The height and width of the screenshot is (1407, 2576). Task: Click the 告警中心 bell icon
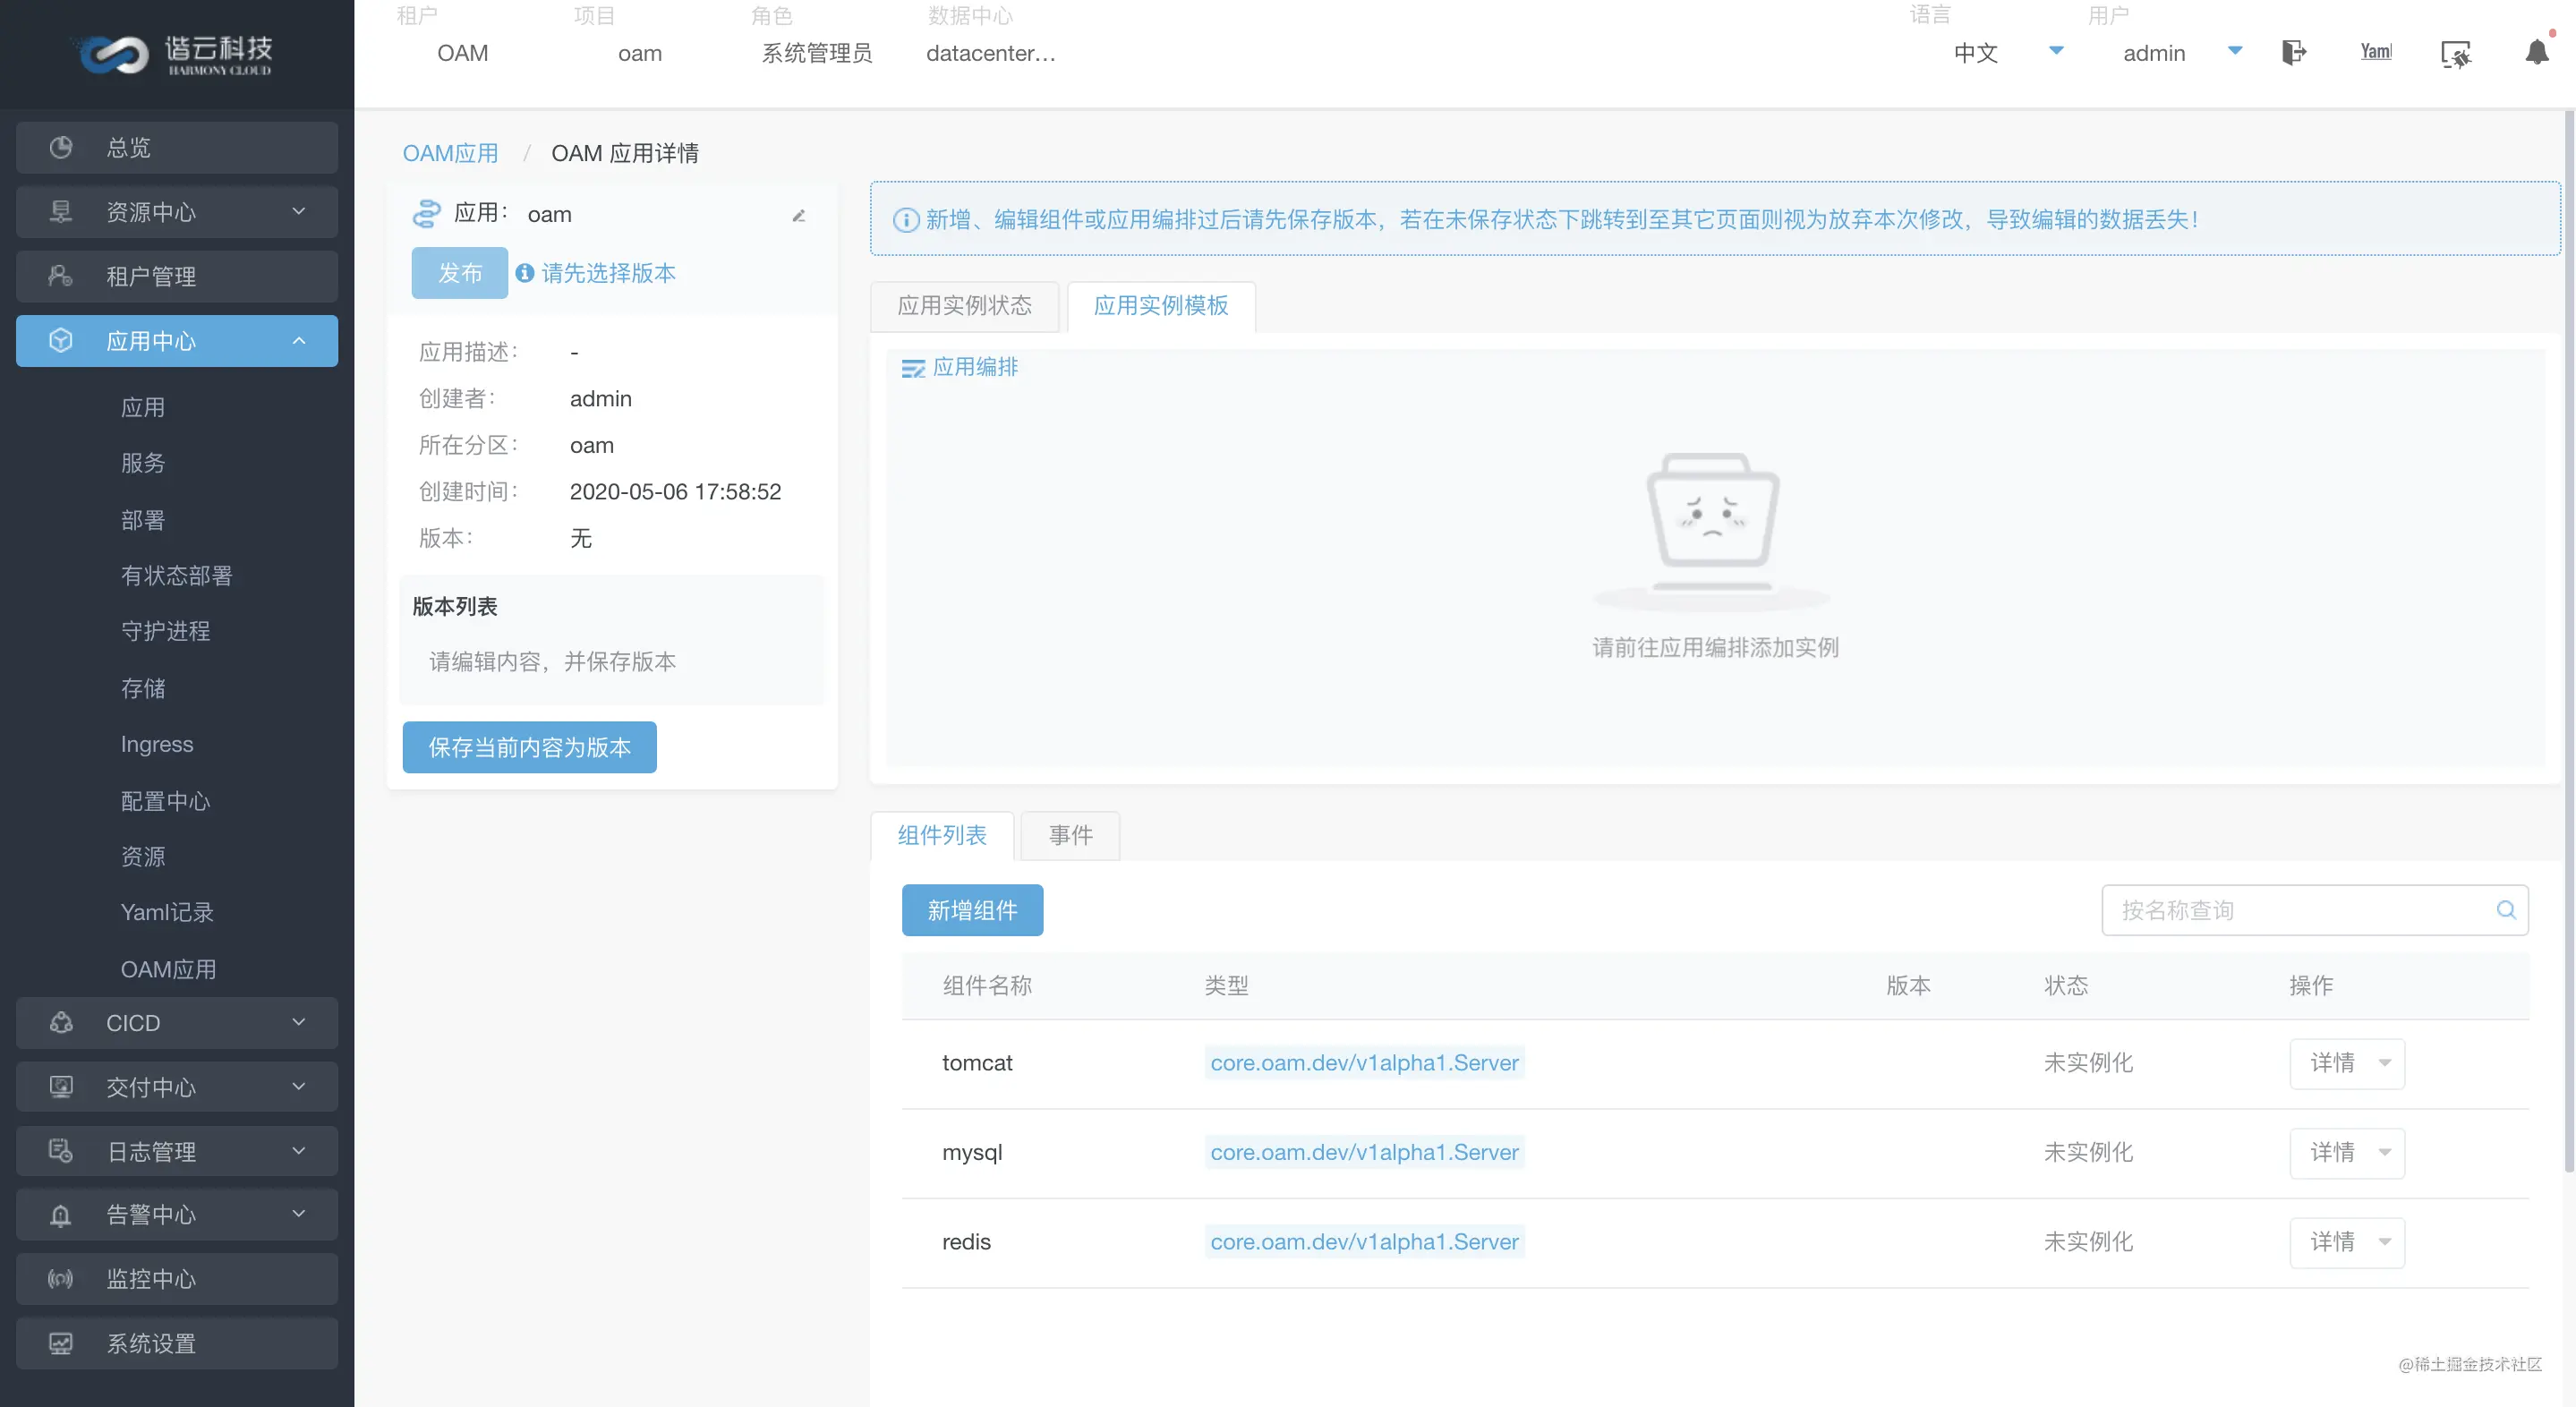pos(61,1215)
